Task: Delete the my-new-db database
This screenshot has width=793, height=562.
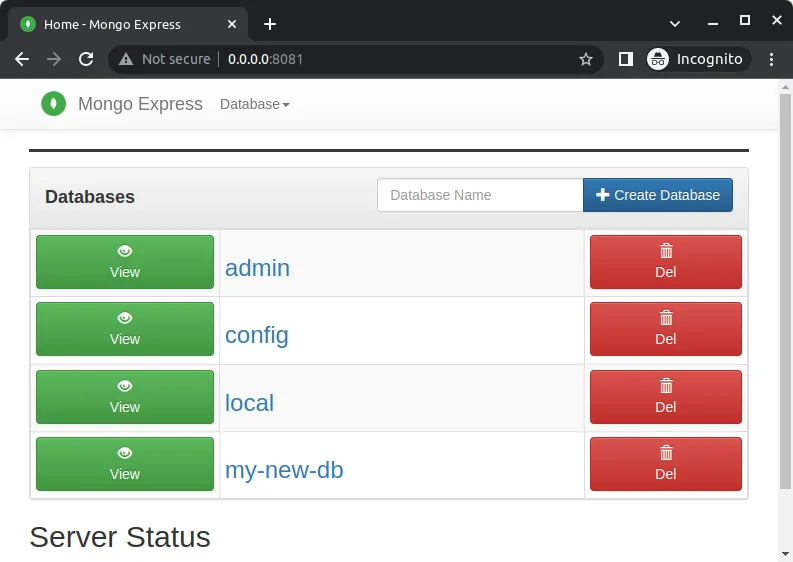Action: [x=666, y=464]
